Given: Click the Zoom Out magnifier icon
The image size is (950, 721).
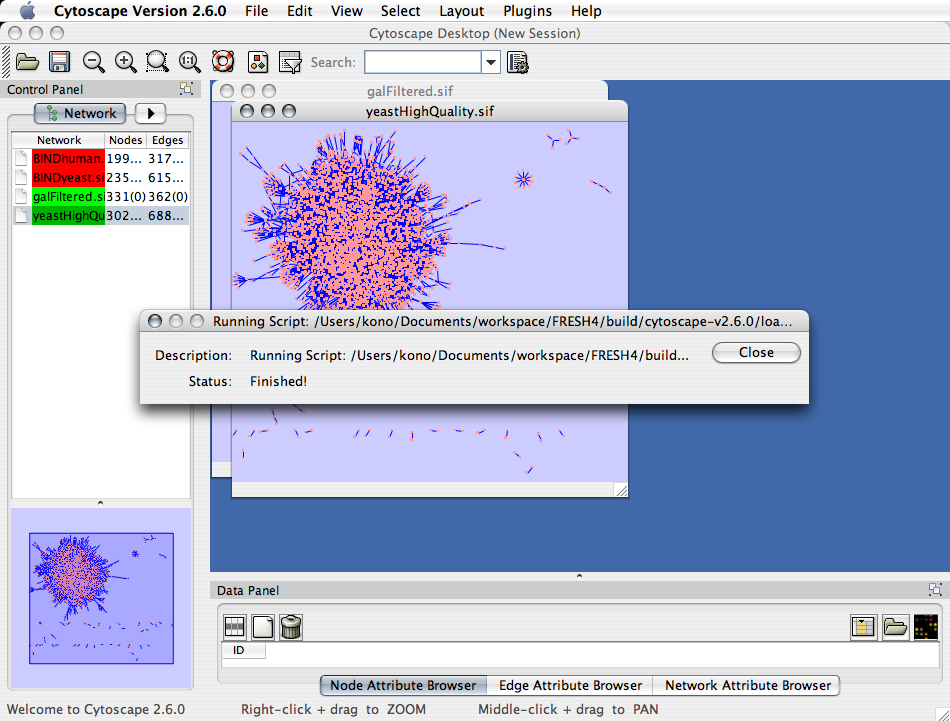Looking at the screenshot, I should tap(93, 62).
